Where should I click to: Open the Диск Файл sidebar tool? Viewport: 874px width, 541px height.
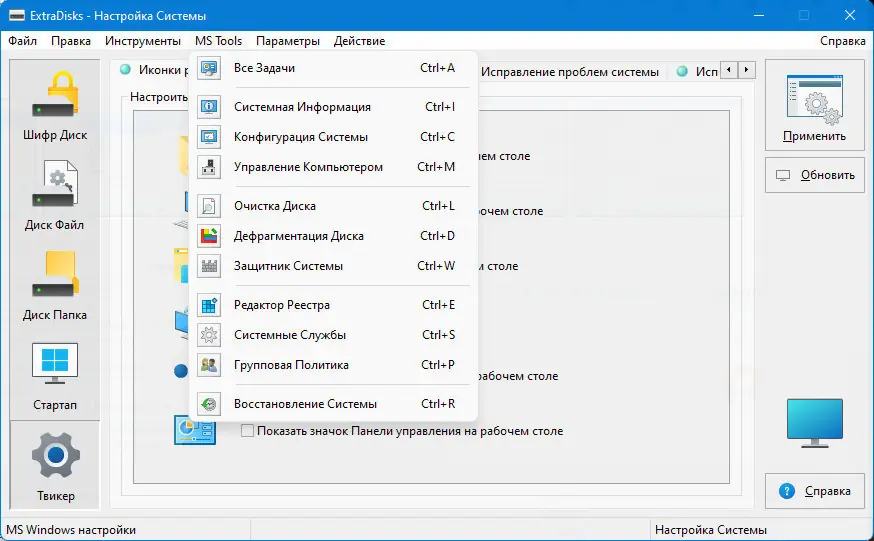55,196
